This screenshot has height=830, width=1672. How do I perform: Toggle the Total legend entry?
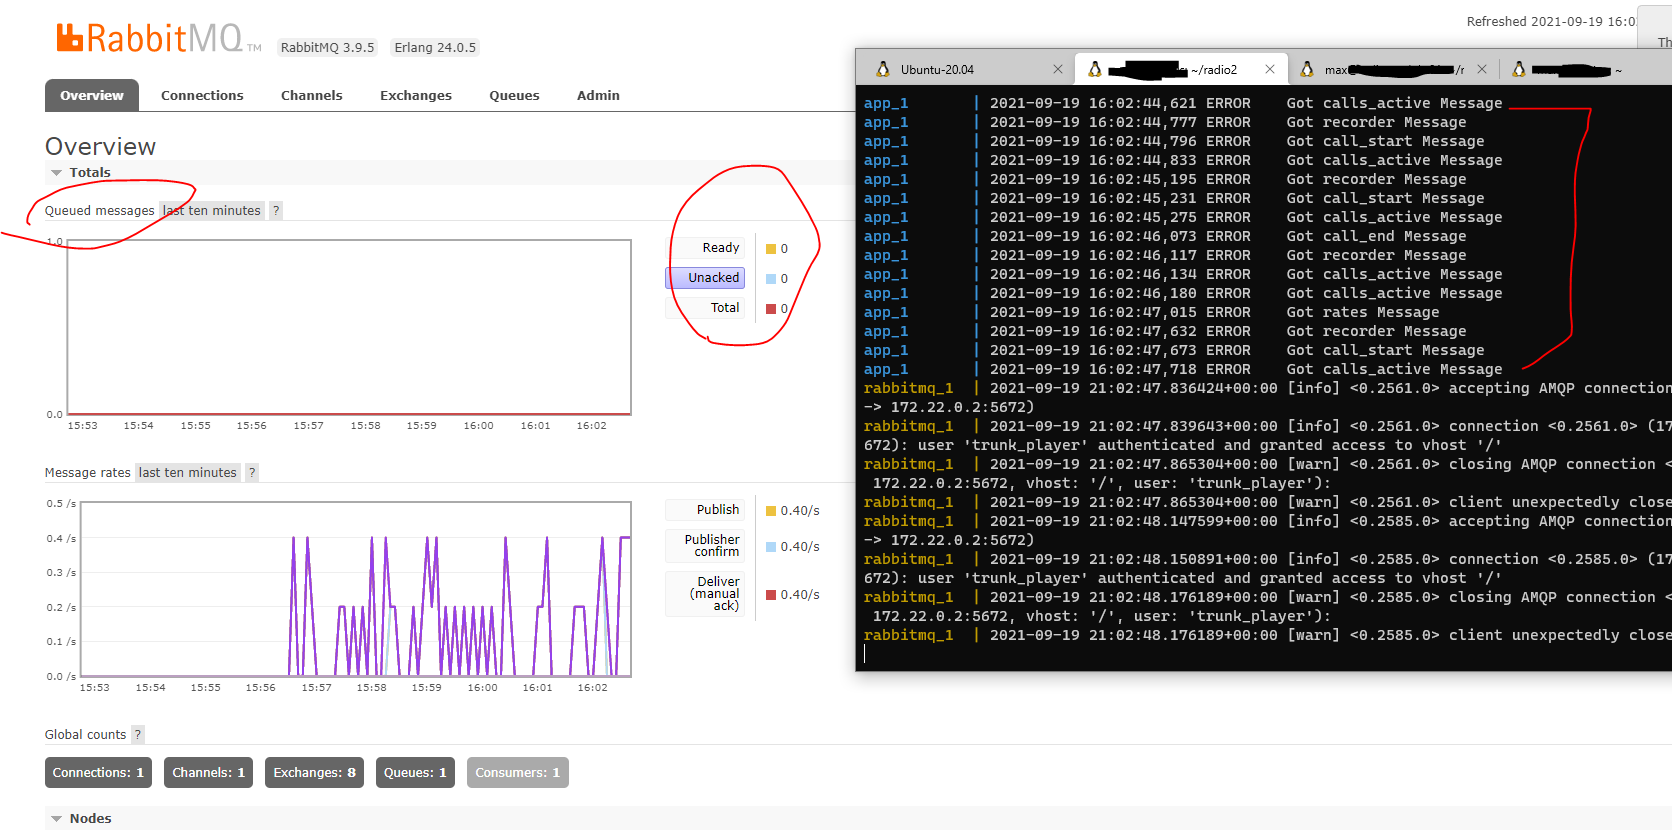click(706, 308)
